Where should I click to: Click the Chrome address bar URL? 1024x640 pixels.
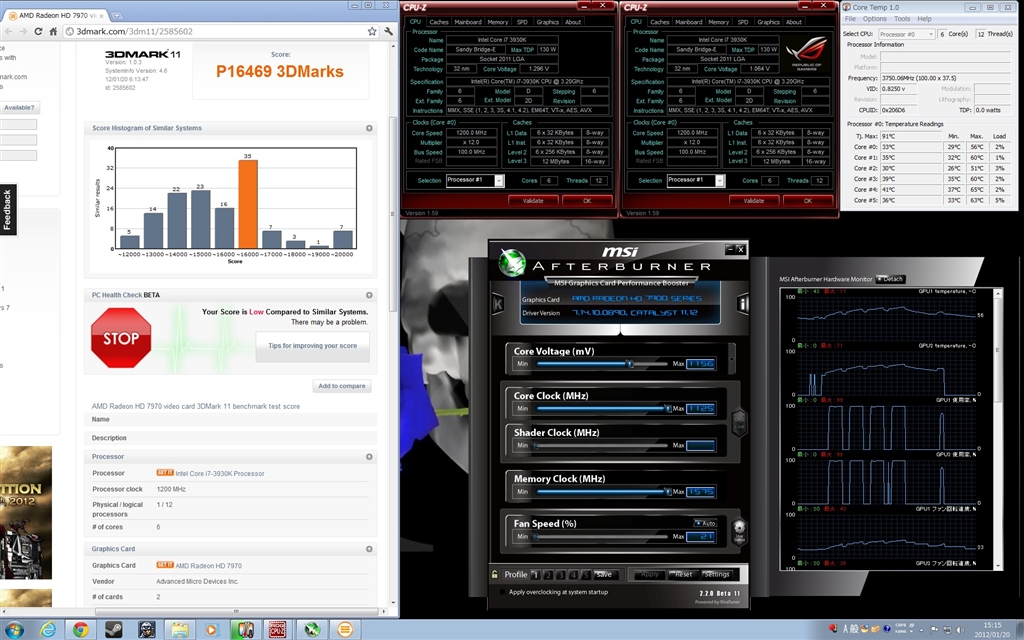tap(134, 31)
